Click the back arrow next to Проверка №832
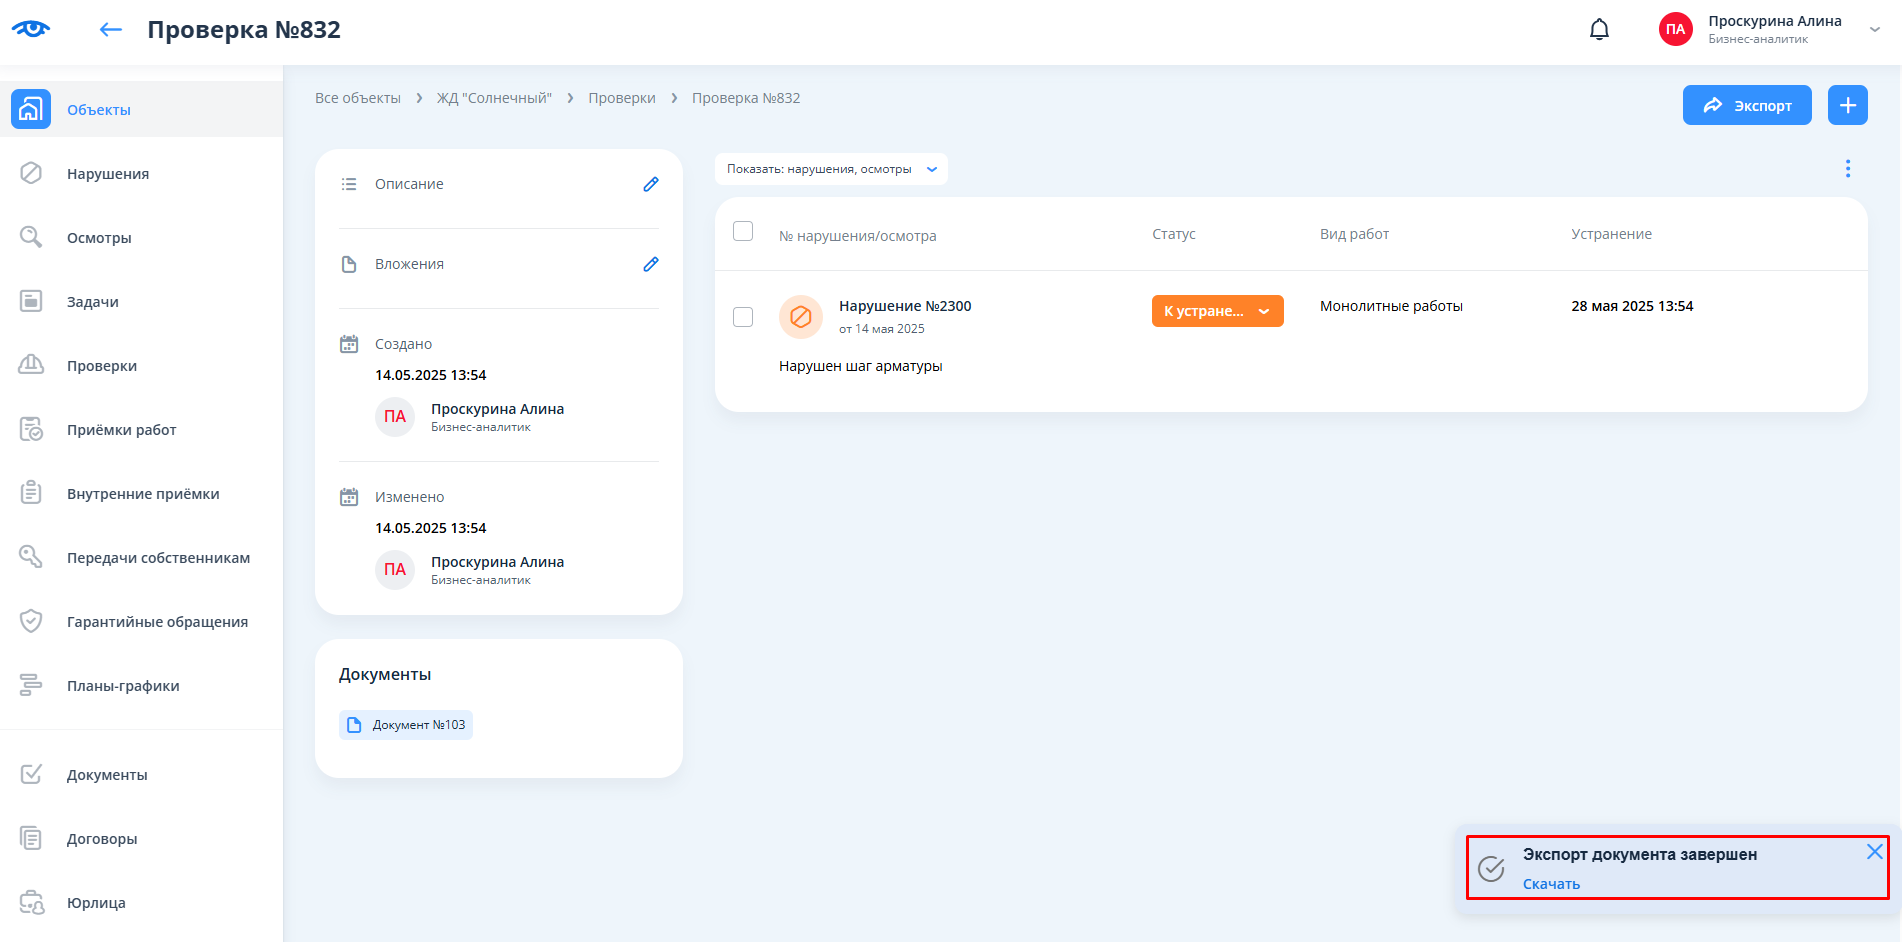 110,30
